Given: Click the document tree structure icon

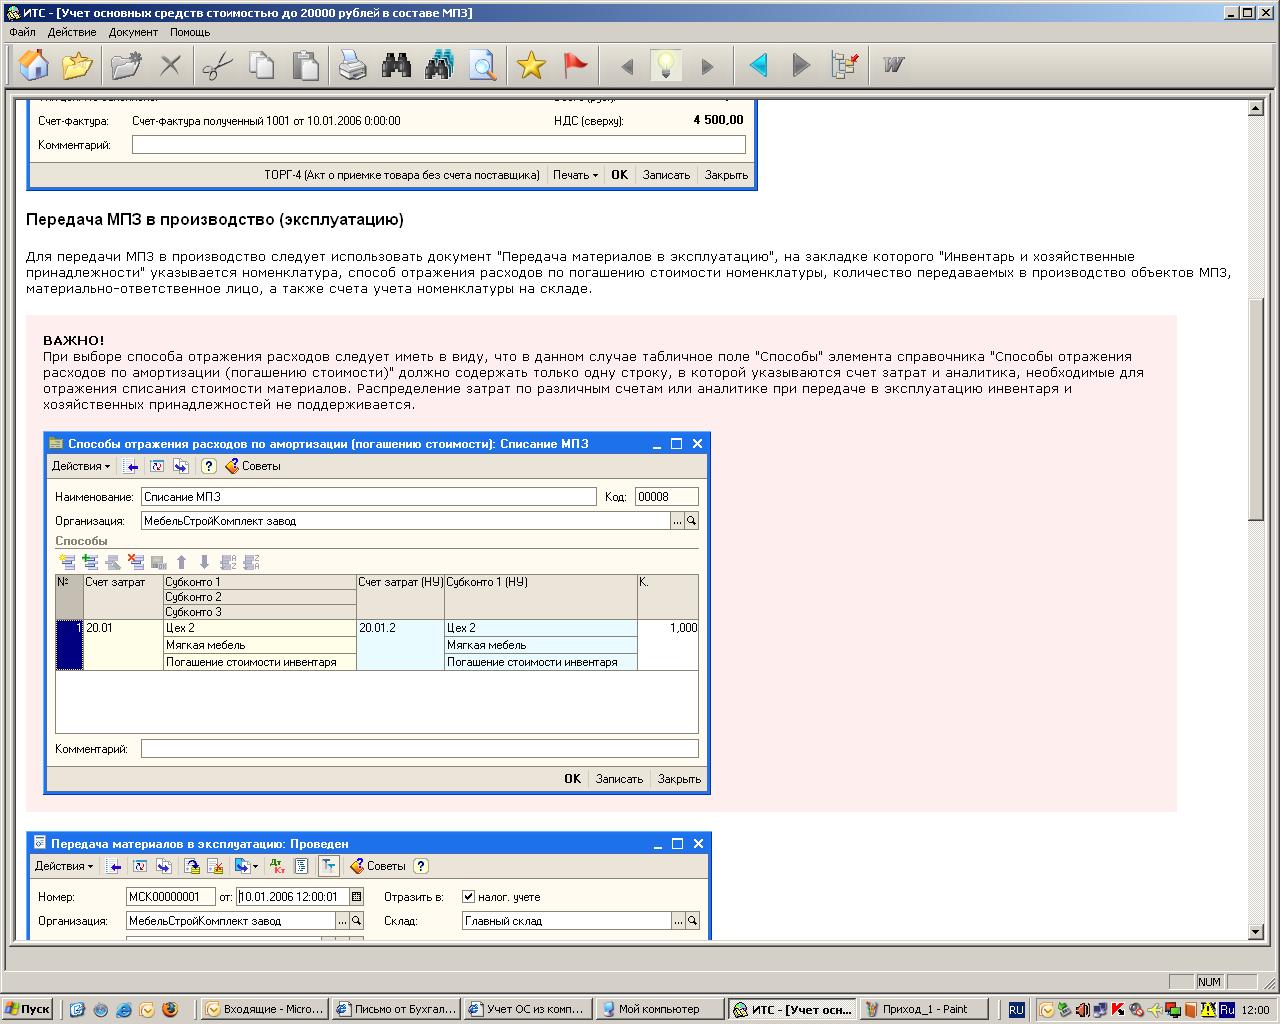Looking at the screenshot, I should (845, 66).
